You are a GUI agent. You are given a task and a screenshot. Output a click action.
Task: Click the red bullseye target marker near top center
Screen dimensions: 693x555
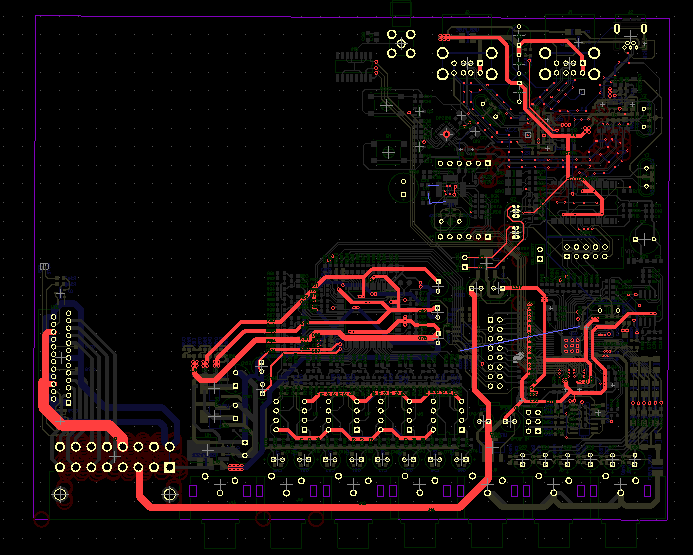446,133
